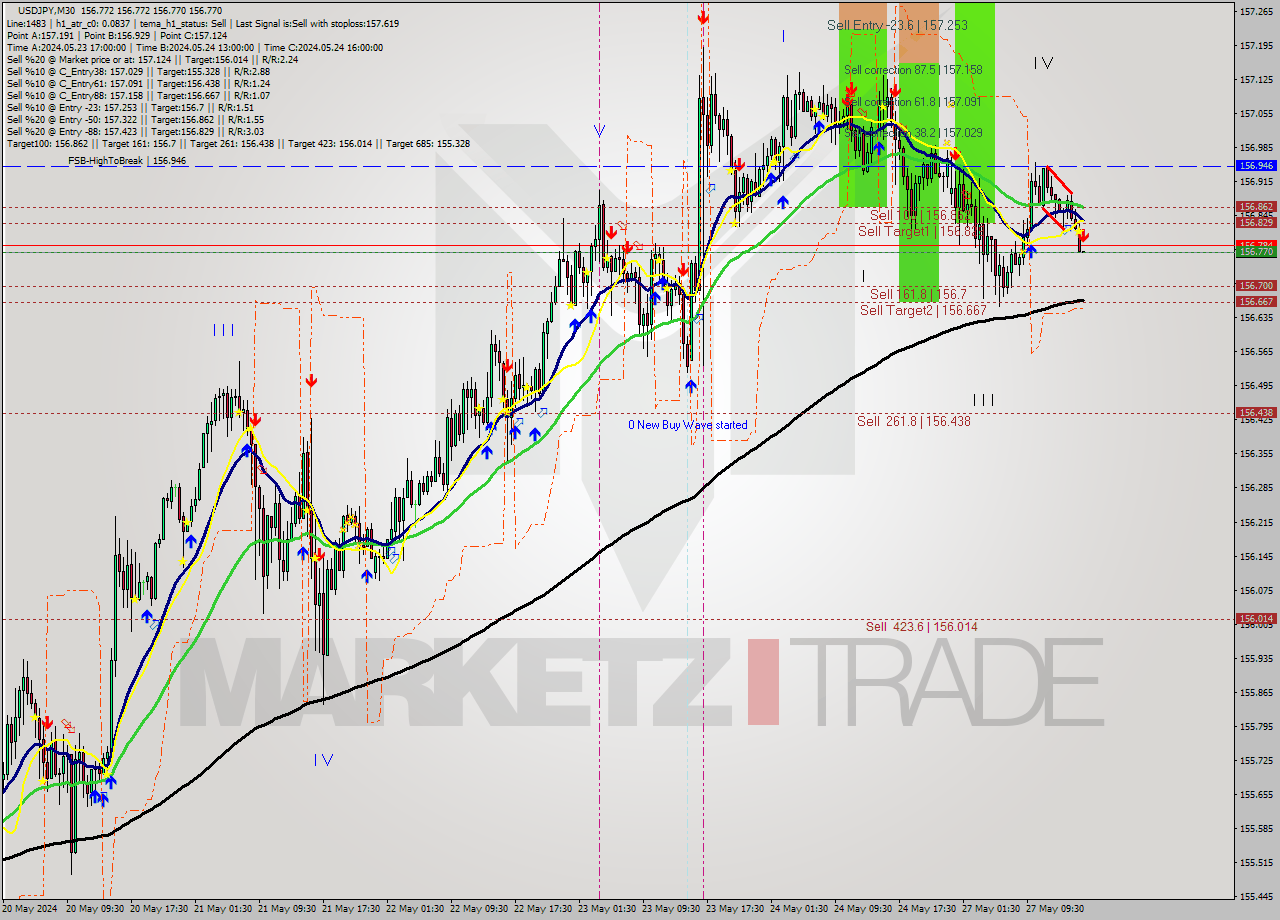Click the green 156.770 current price tag
The height and width of the screenshot is (920, 1280).
(x=1256, y=252)
